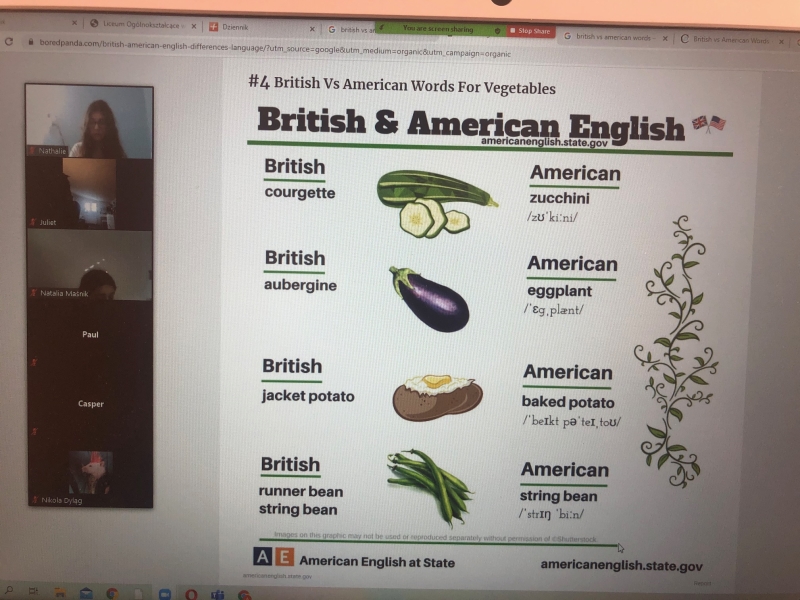Click the Stop Share button

click(x=531, y=31)
